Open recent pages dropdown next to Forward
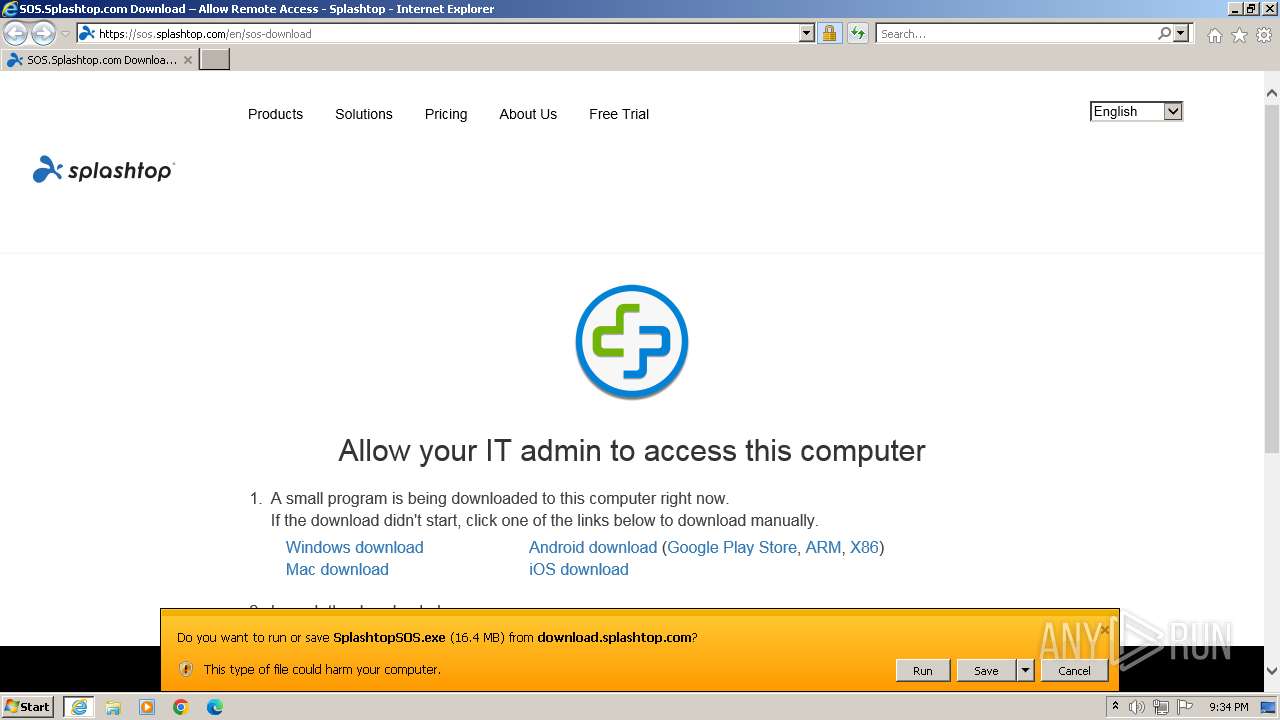 66,34
